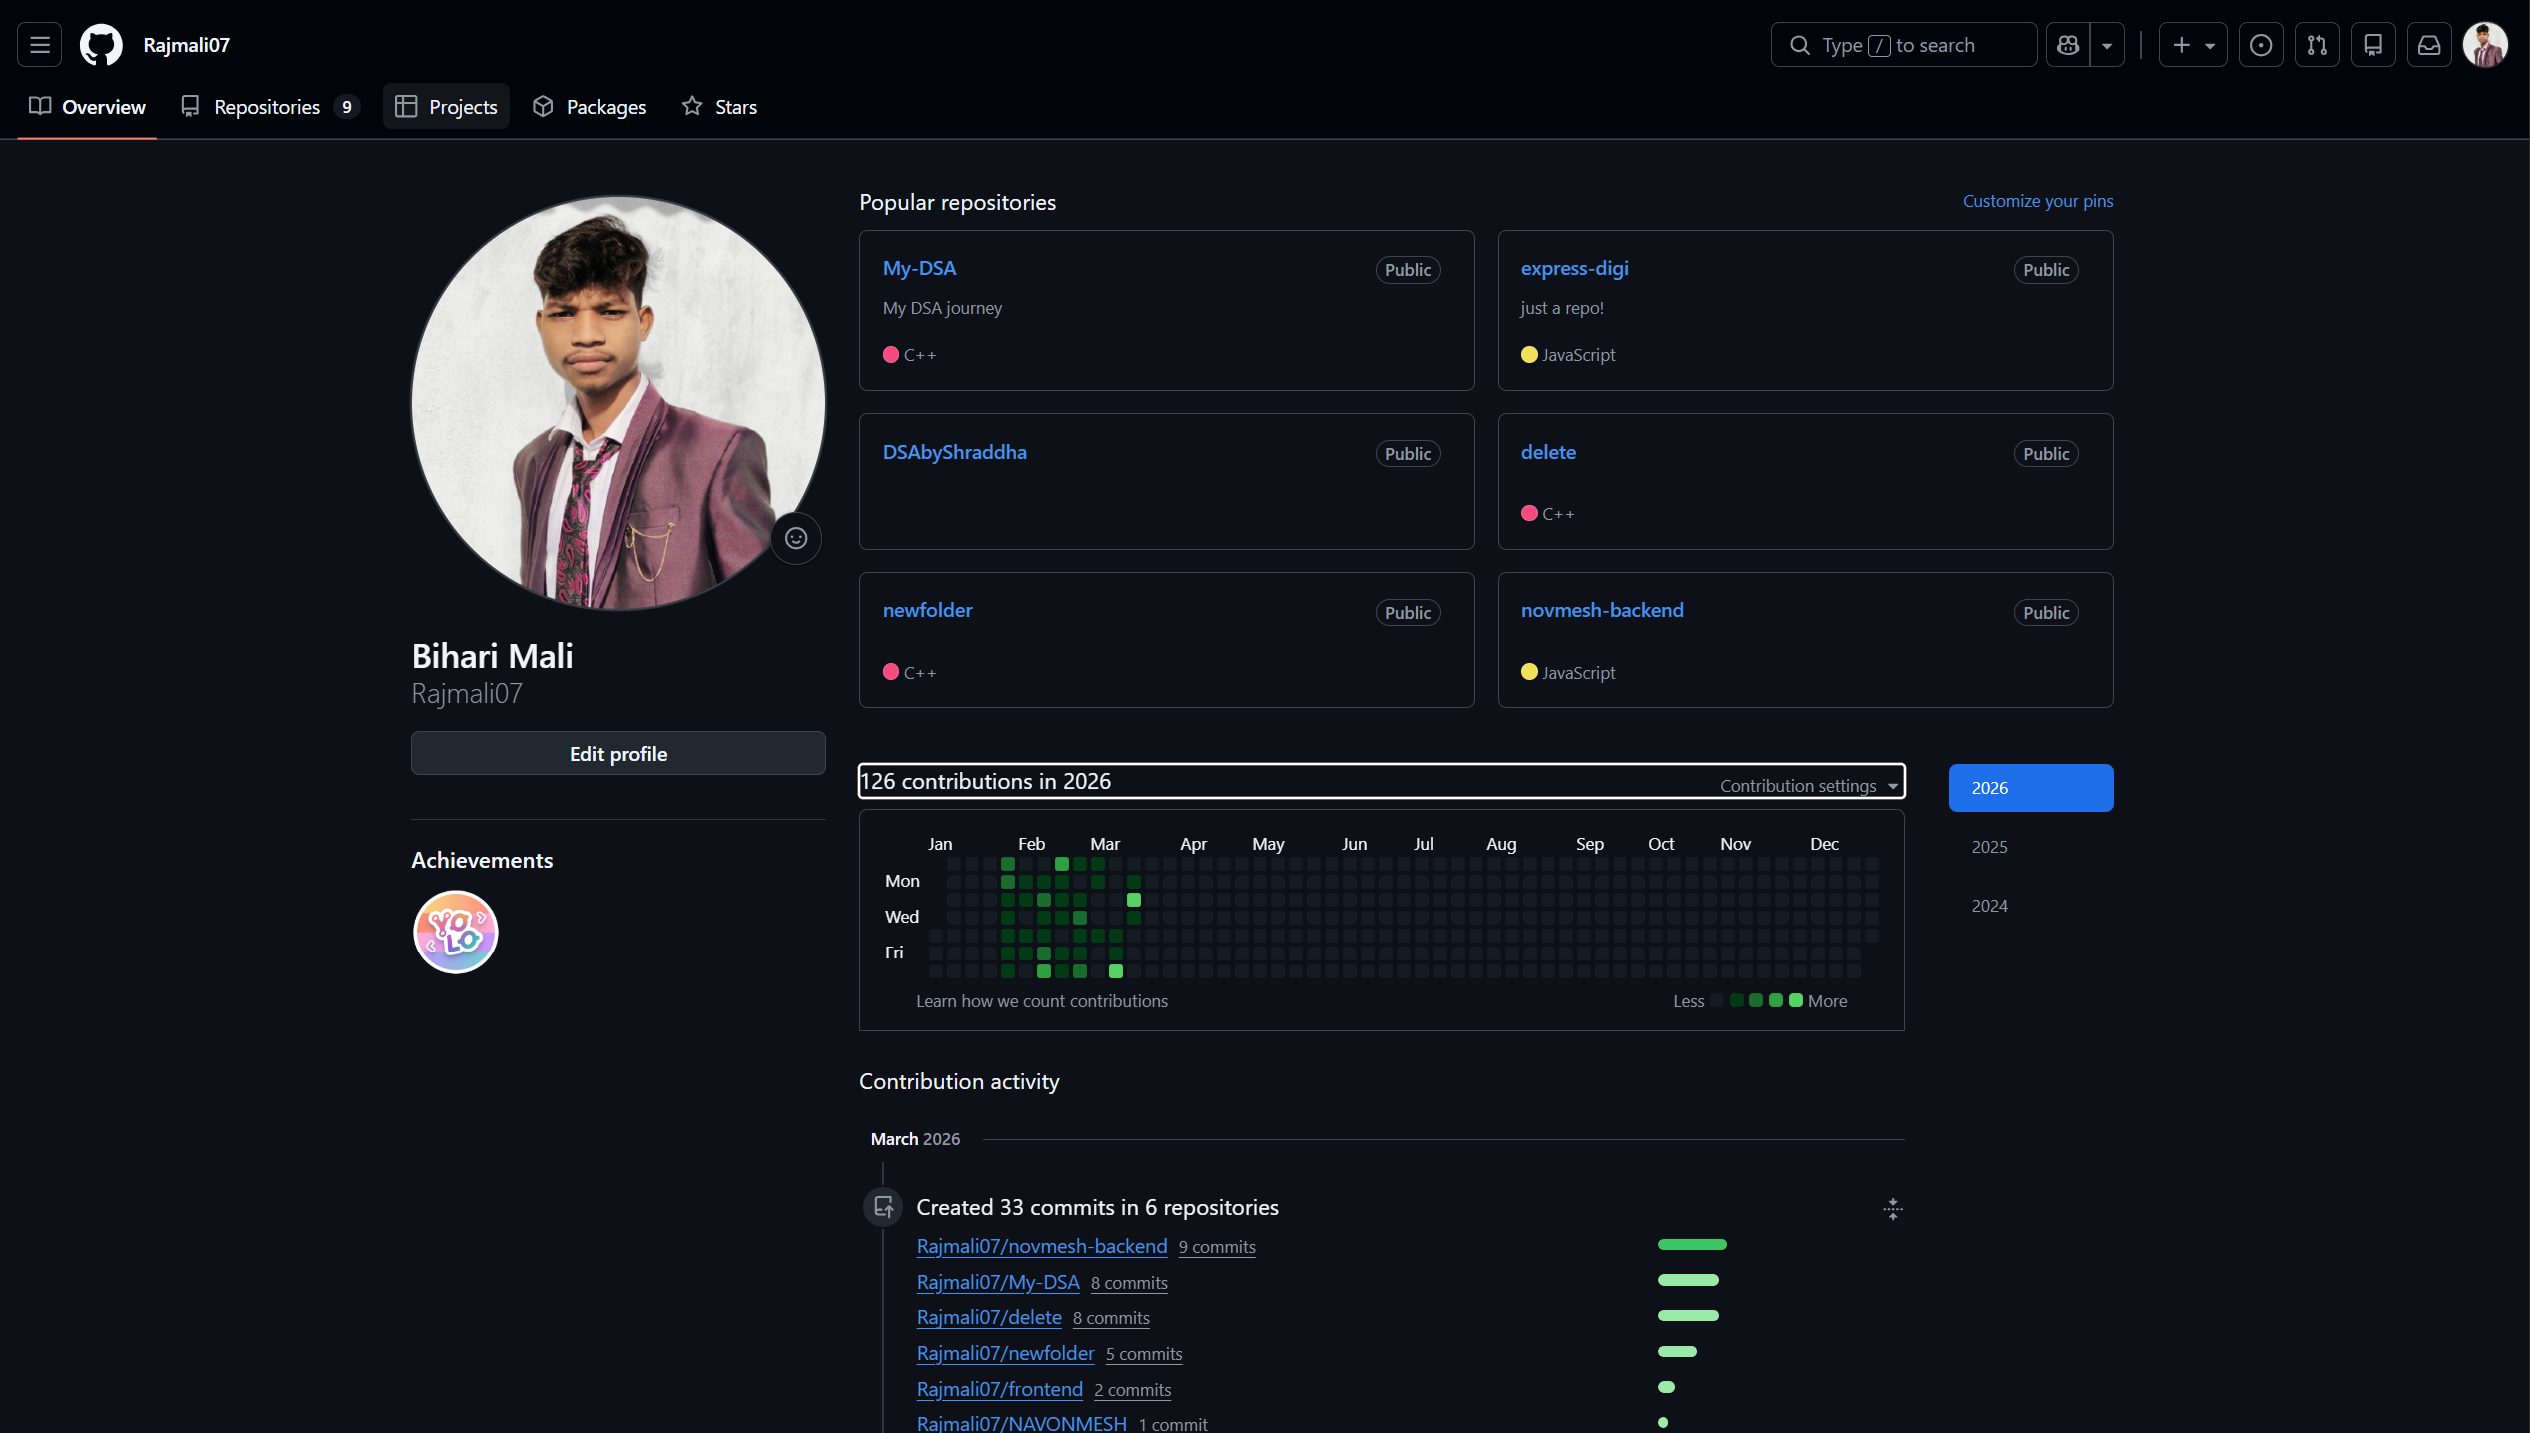Click the GitHub logo
The width and height of the screenshot is (2530, 1433).
coord(101,44)
